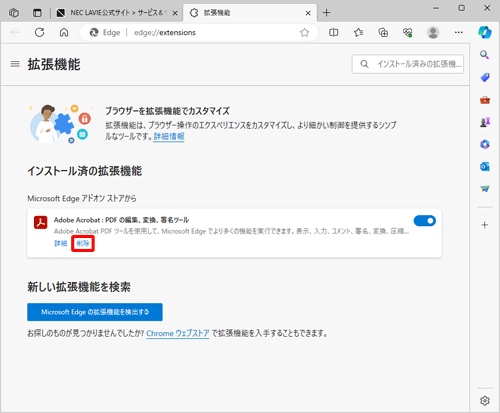Click 削除 to remove Adobe Acrobat
Viewport: 500px width, 413px height.
point(83,243)
